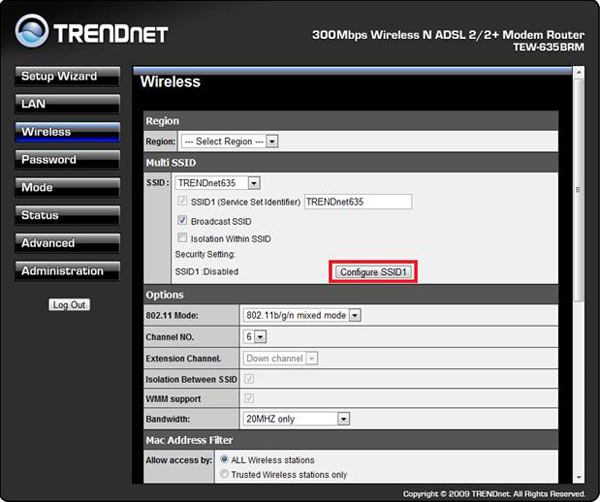The width and height of the screenshot is (600, 502).
Task: Click the Security Setting label
Action: pyautogui.click(x=205, y=254)
